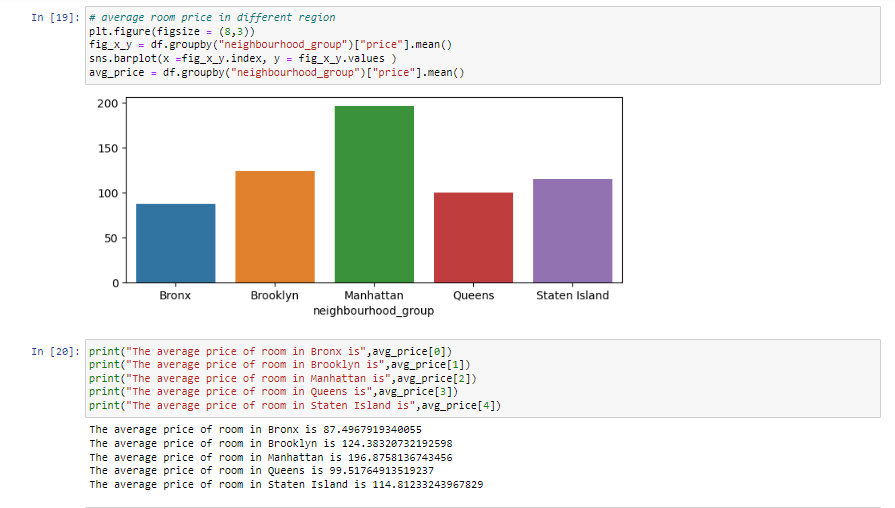Click the In [19] cell prompt
Image resolution: width=895 pixels, height=508 pixels.
[55, 18]
